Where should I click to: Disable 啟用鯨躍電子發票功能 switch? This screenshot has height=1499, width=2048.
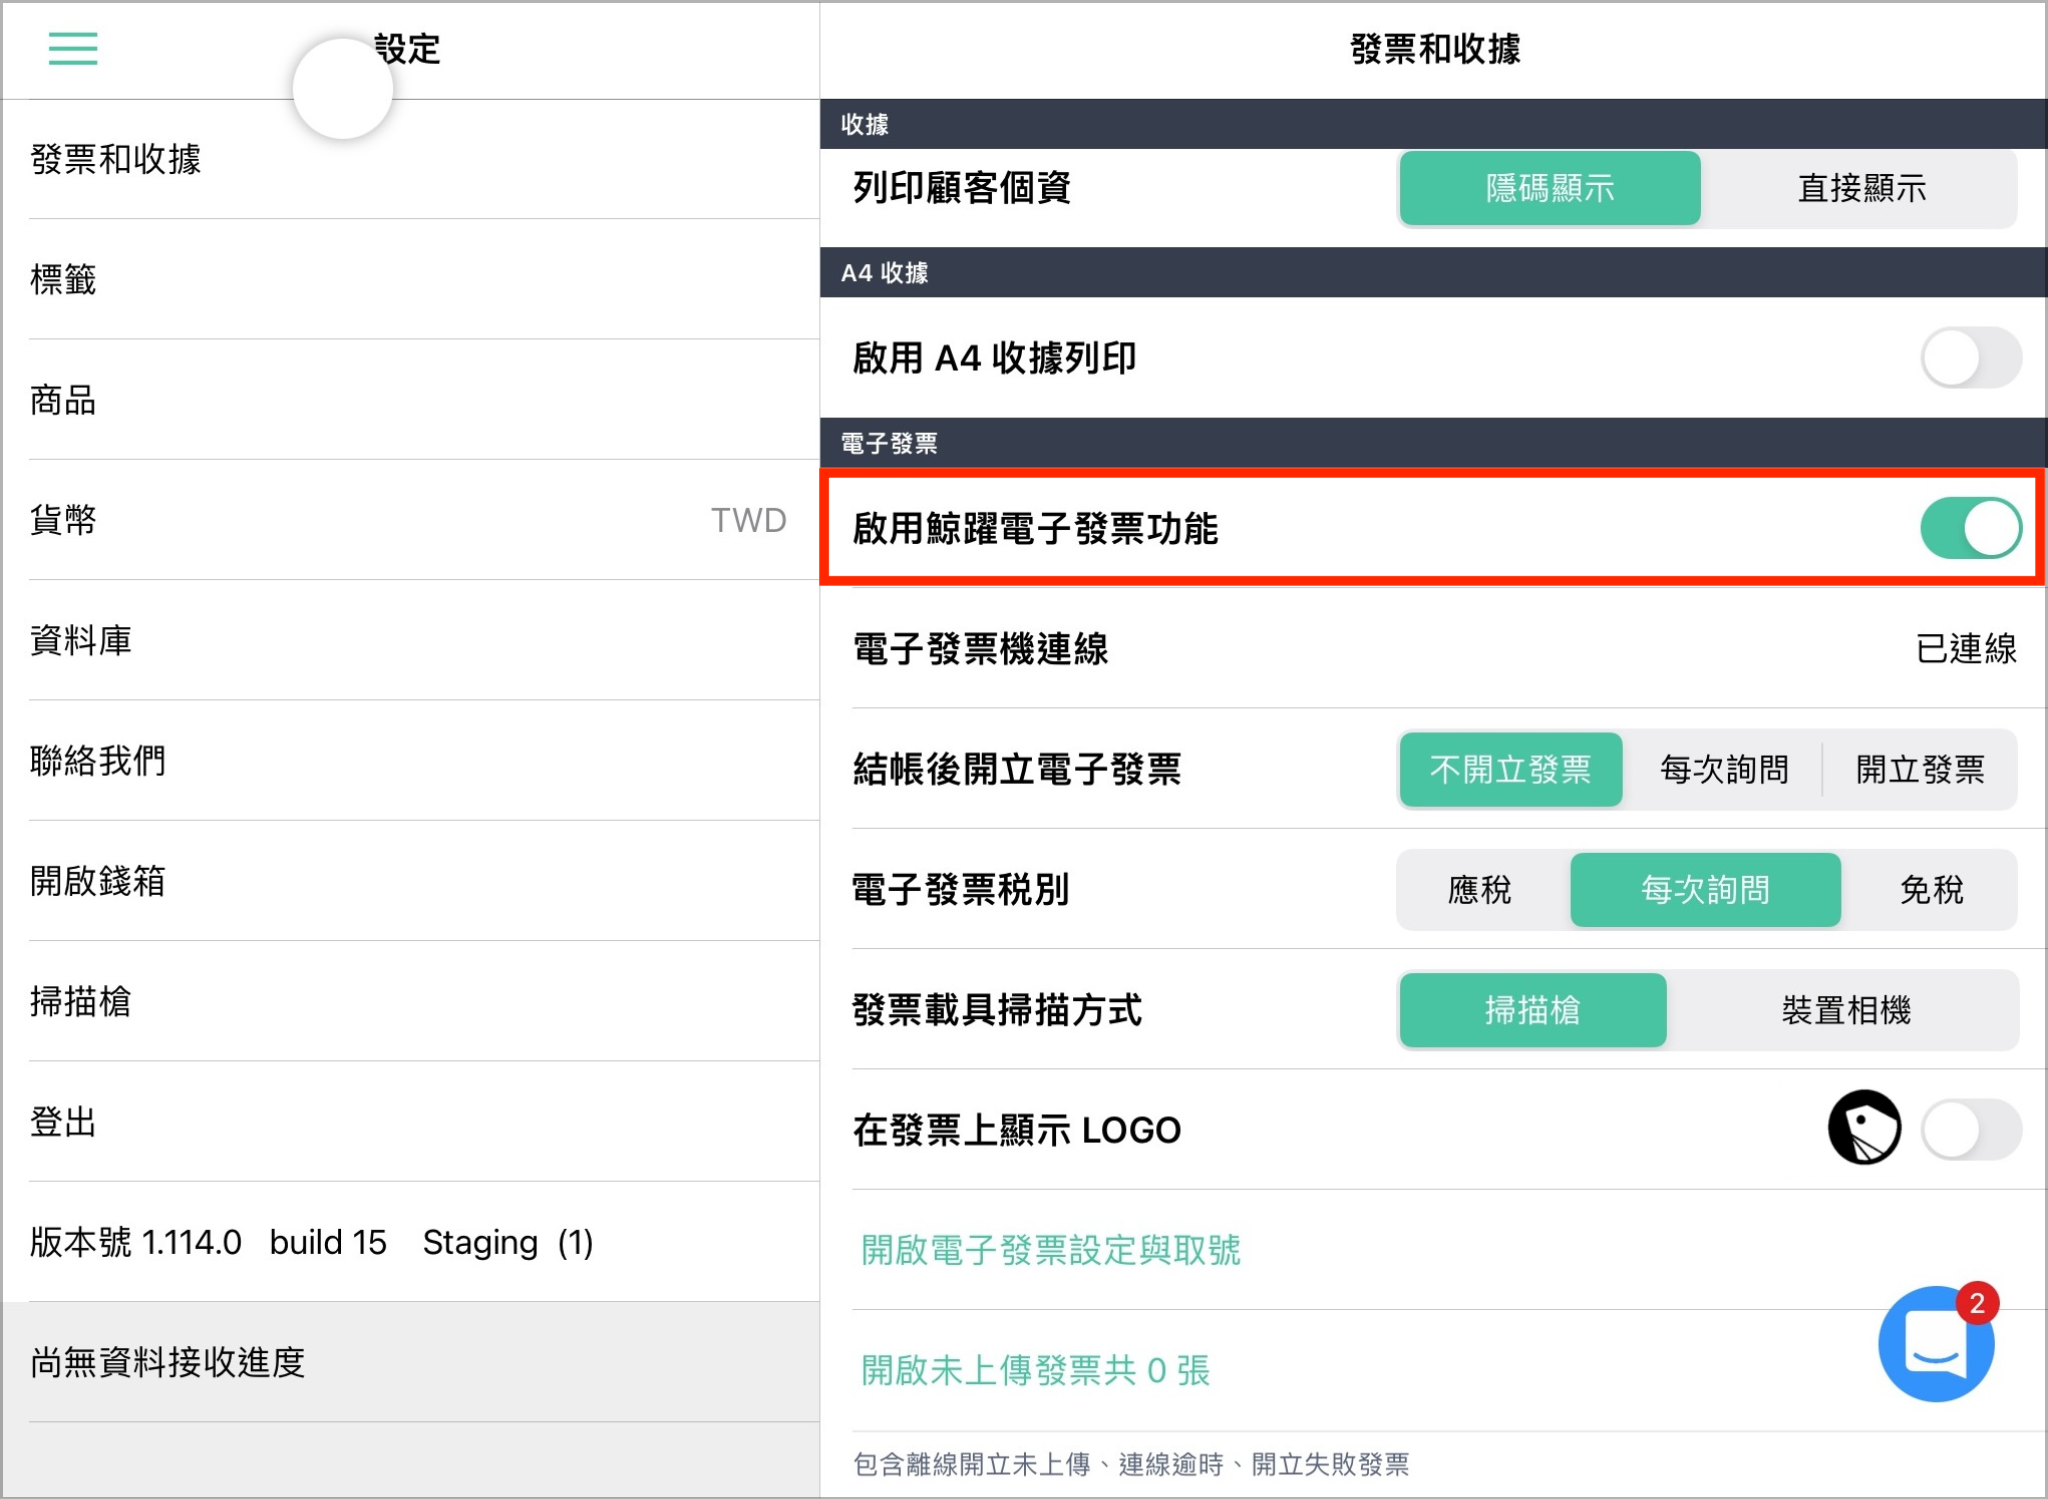pyautogui.click(x=1970, y=528)
